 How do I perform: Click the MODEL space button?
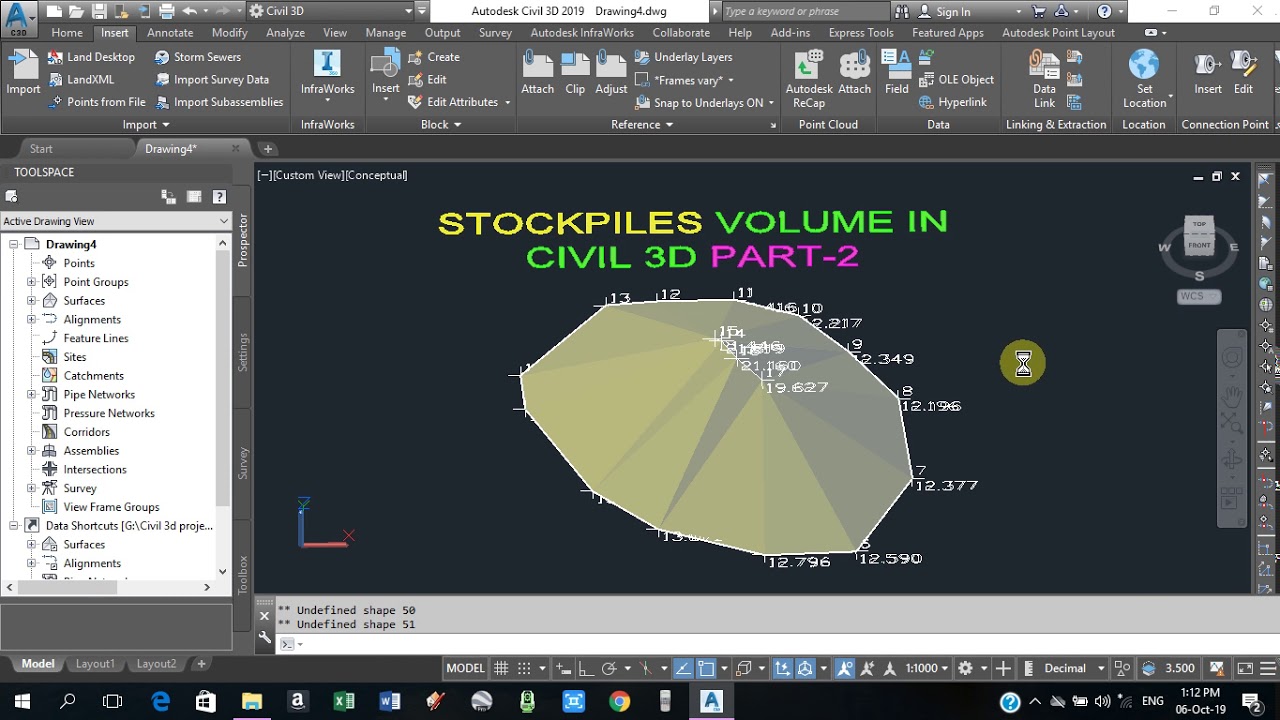[x=465, y=668]
